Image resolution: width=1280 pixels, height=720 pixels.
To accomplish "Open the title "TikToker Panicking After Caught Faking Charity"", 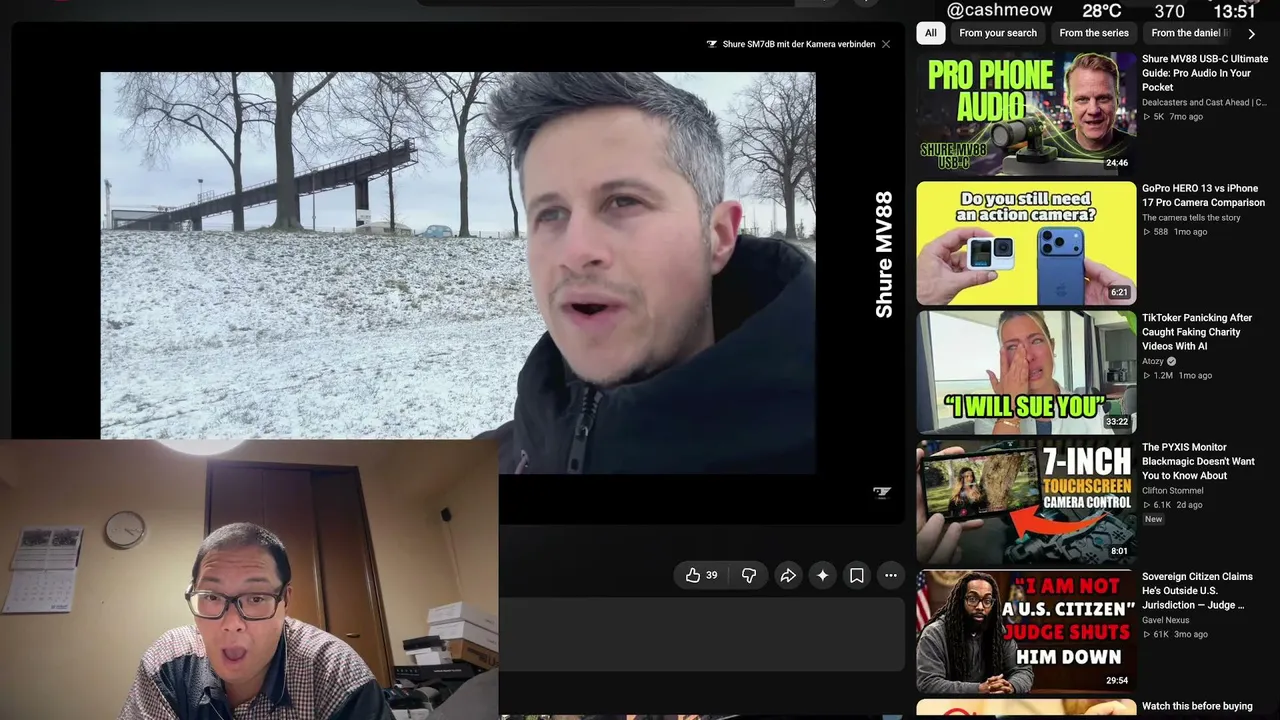I will coord(1197,332).
